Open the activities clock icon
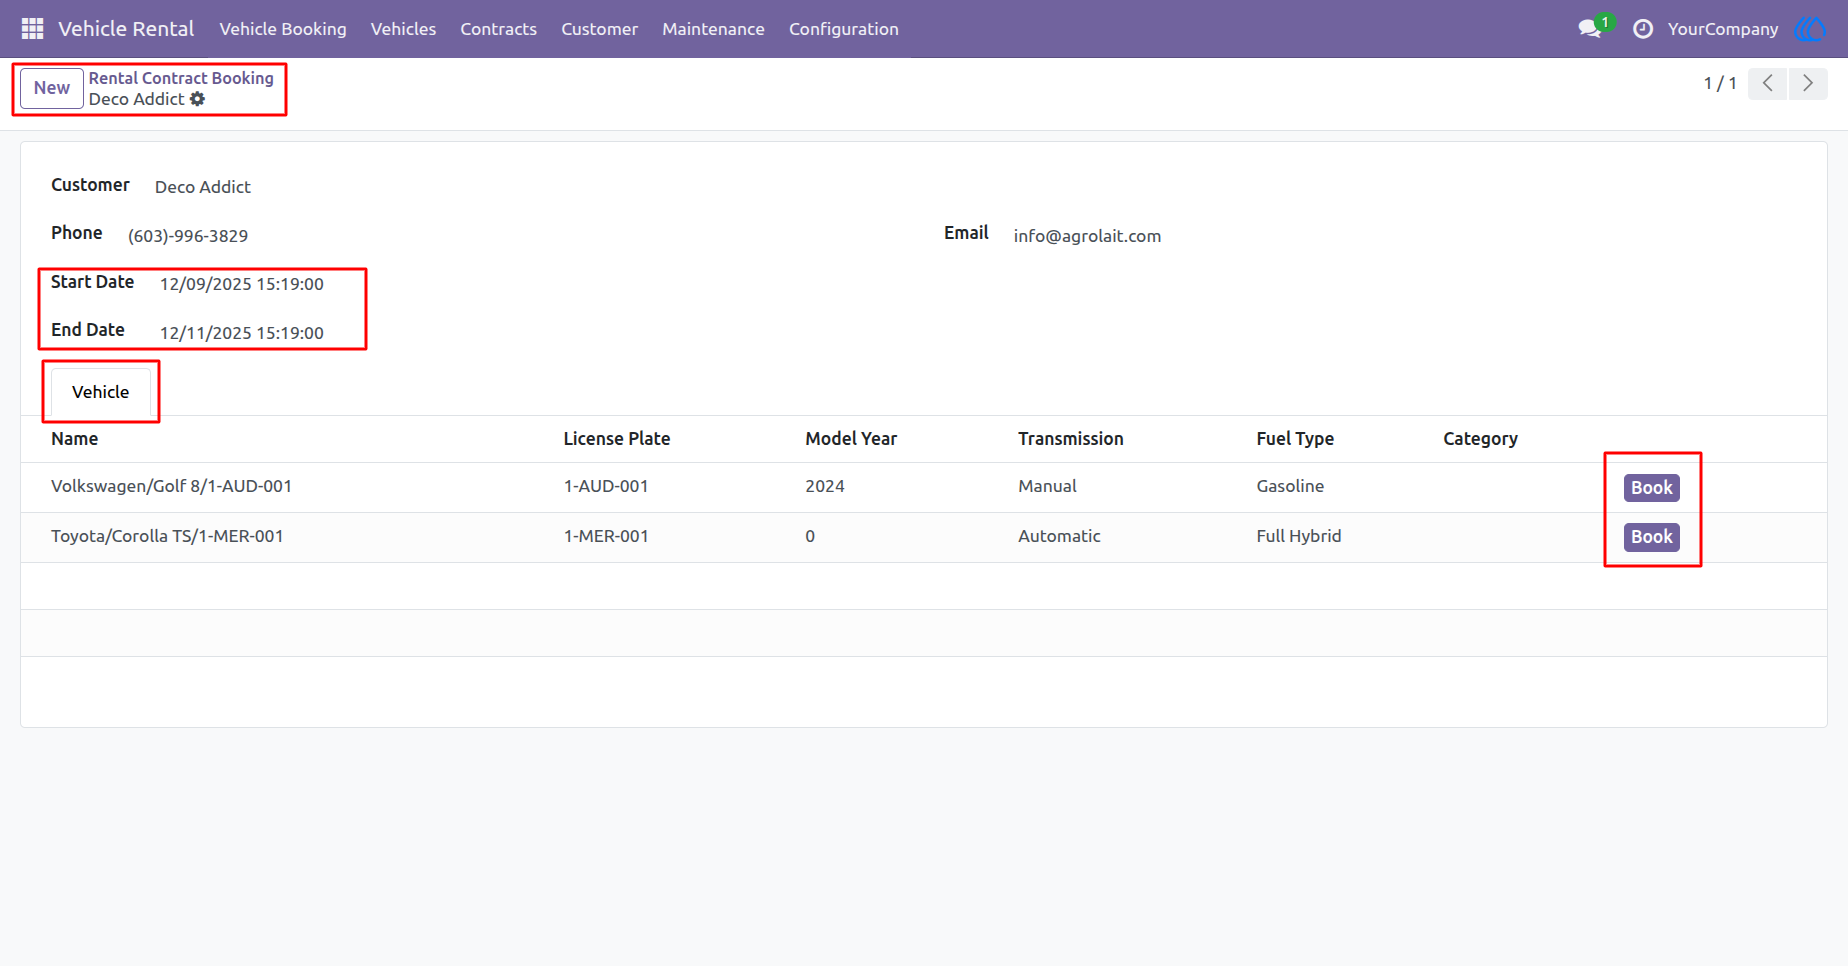This screenshot has width=1848, height=966. (1643, 29)
